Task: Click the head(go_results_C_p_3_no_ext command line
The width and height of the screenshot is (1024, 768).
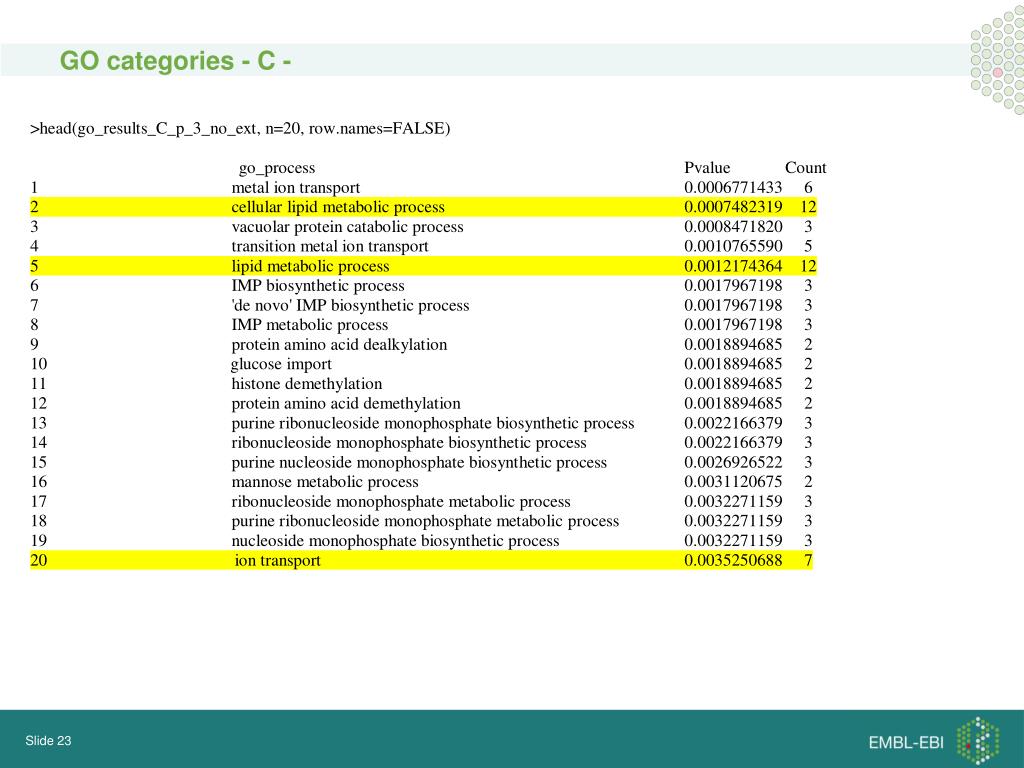Action: tap(240, 128)
